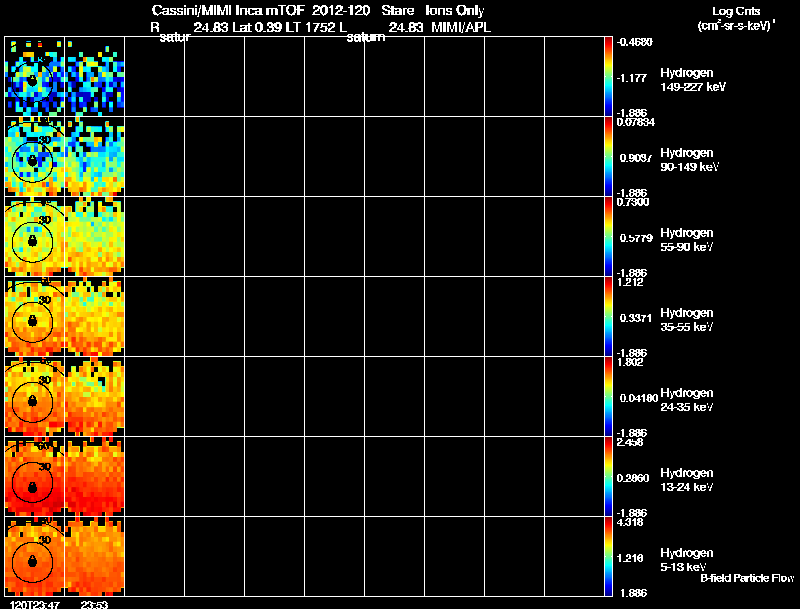The width and height of the screenshot is (800, 609).
Task: Click the Cassini/MIMI Inca mTOF title text
Action: tap(228, 10)
